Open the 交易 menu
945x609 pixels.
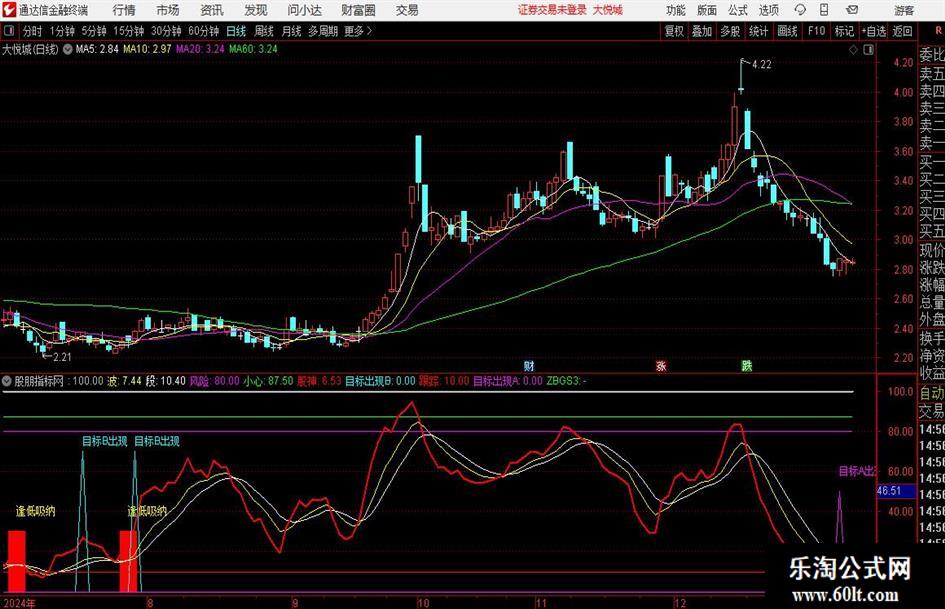(x=407, y=10)
